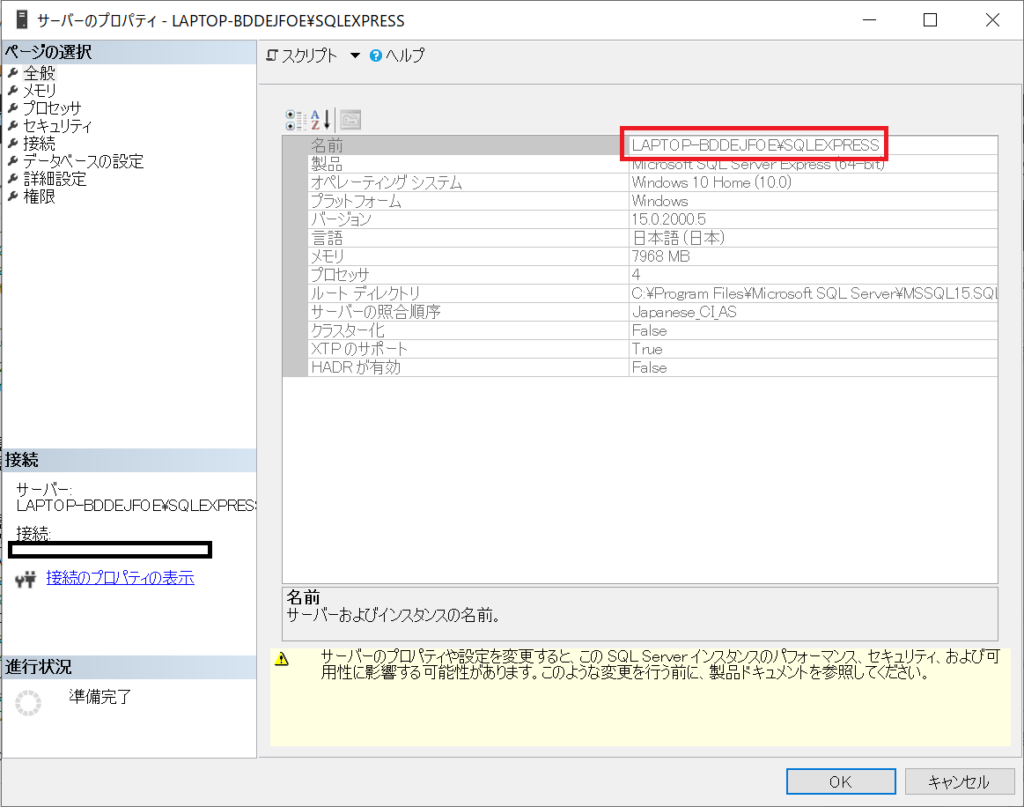Click the キャンセル button

tap(958, 781)
